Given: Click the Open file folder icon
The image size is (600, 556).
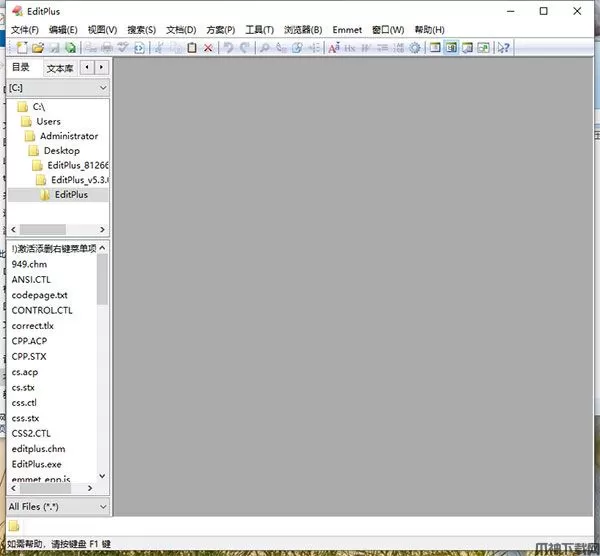Looking at the screenshot, I should point(38,48).
